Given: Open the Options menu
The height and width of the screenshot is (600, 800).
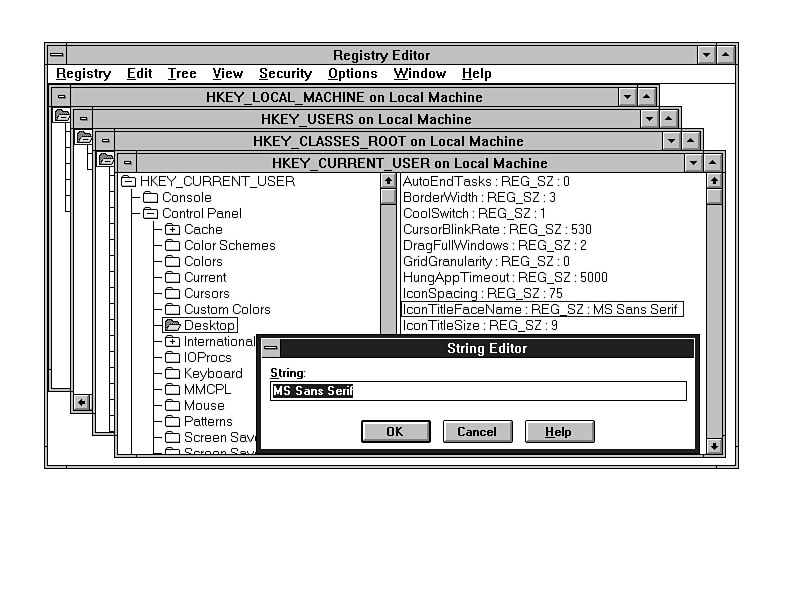Looking at the screenshot, I should click(352, 73).
